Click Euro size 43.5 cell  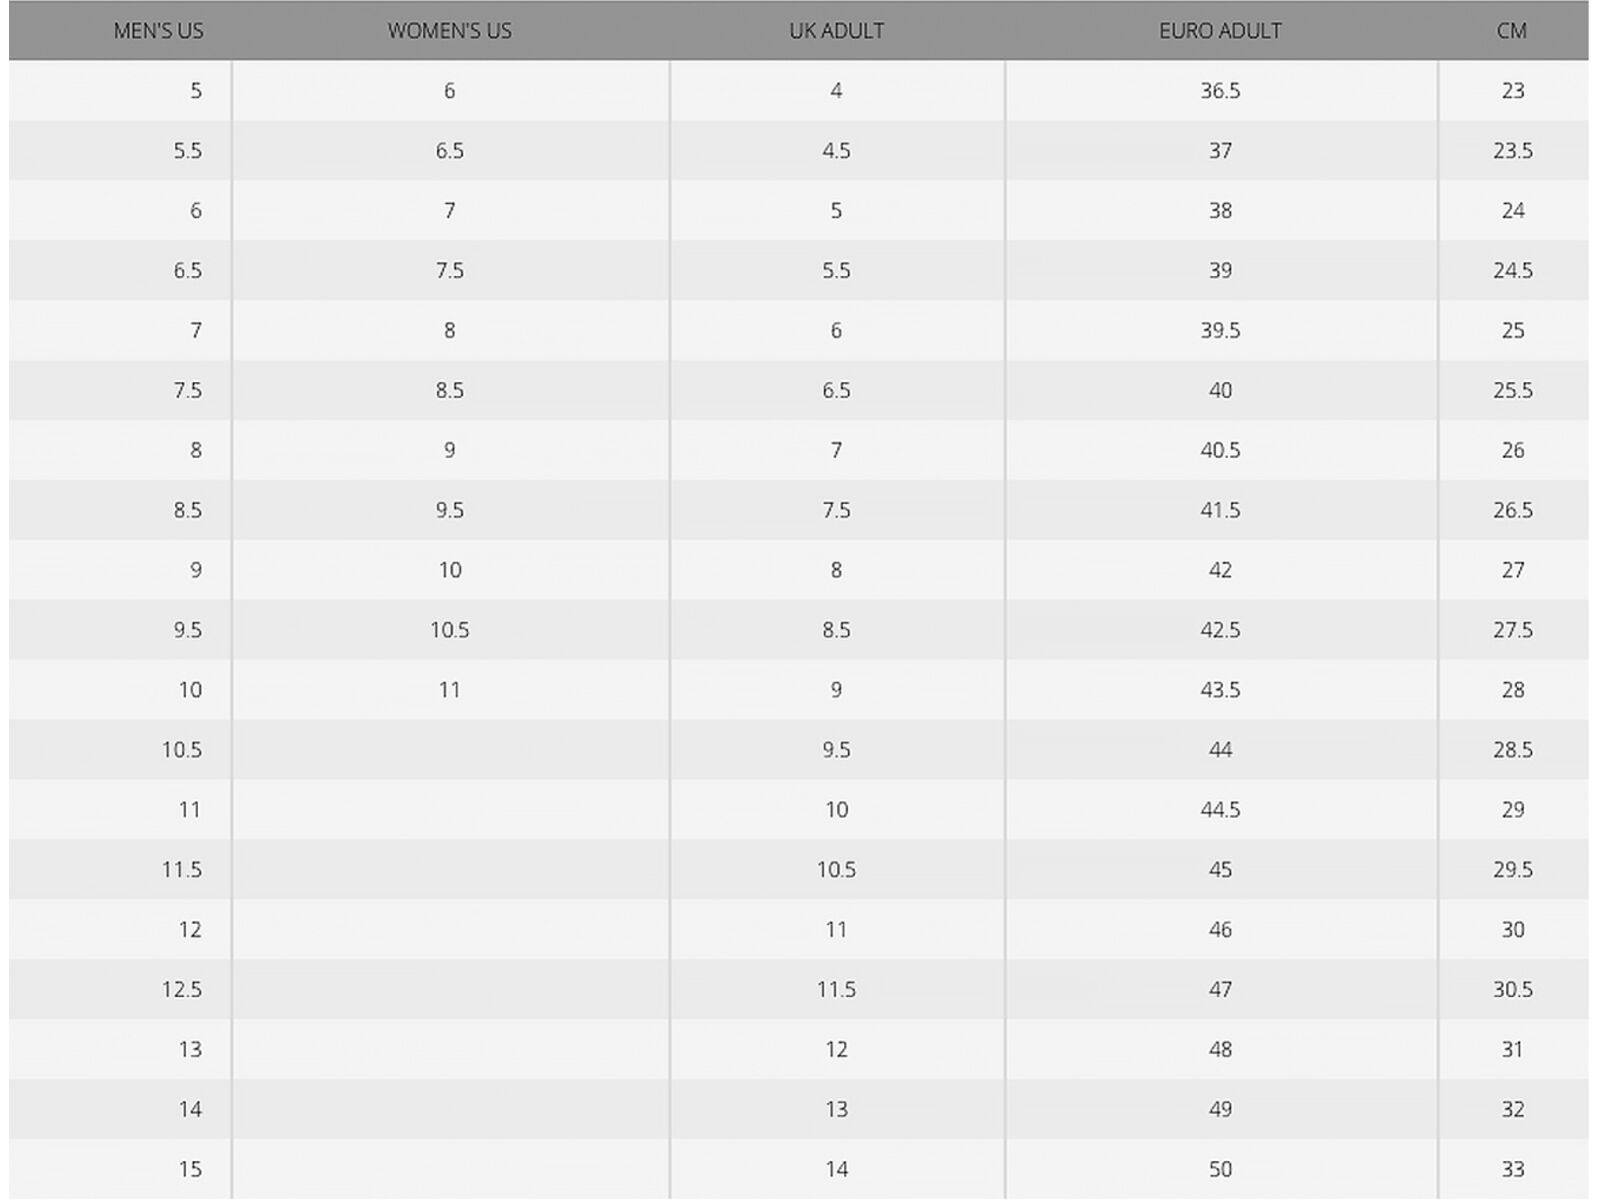pyautogui.click(x=1221, y=690)
